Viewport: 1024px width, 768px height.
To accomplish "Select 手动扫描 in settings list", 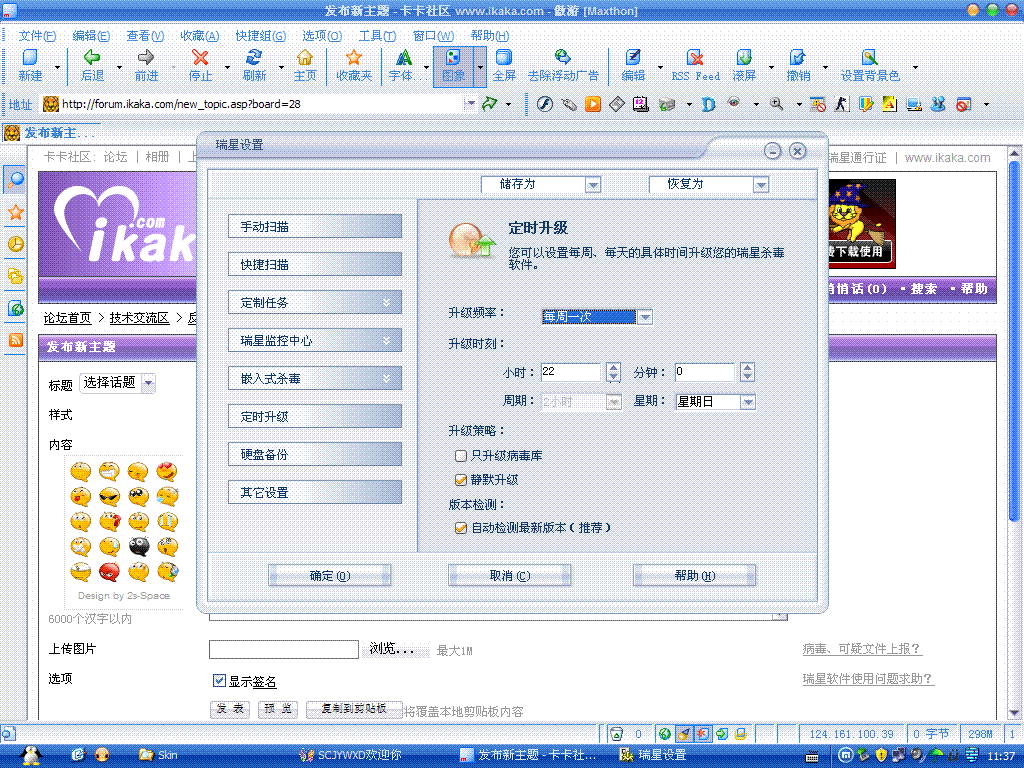I will [315, 227].
